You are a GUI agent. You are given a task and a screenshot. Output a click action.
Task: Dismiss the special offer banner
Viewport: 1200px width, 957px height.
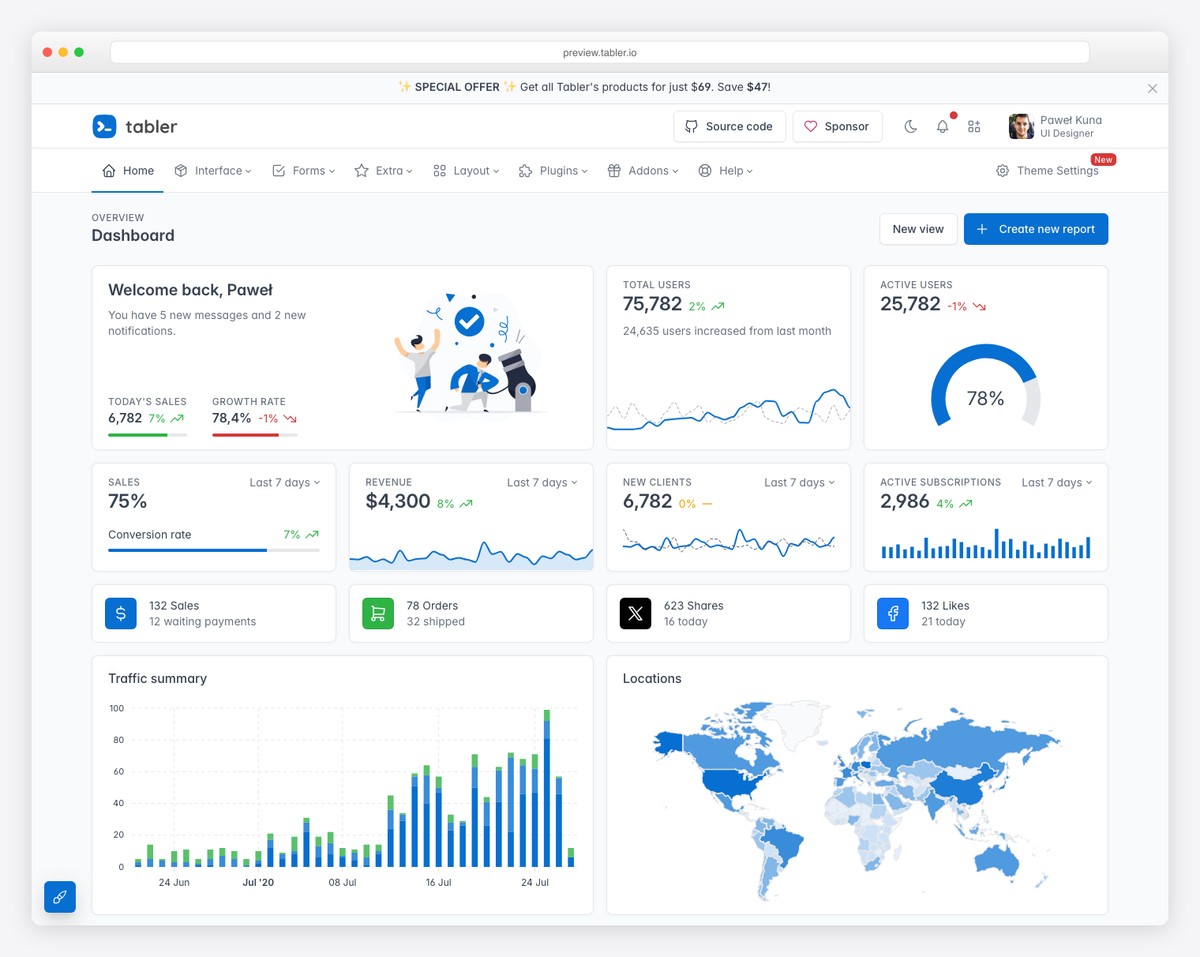coord(1152,88)
